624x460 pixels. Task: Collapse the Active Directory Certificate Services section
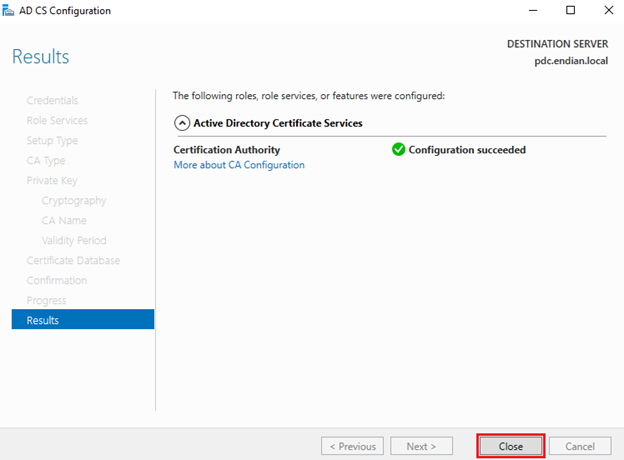pos(182,123)
